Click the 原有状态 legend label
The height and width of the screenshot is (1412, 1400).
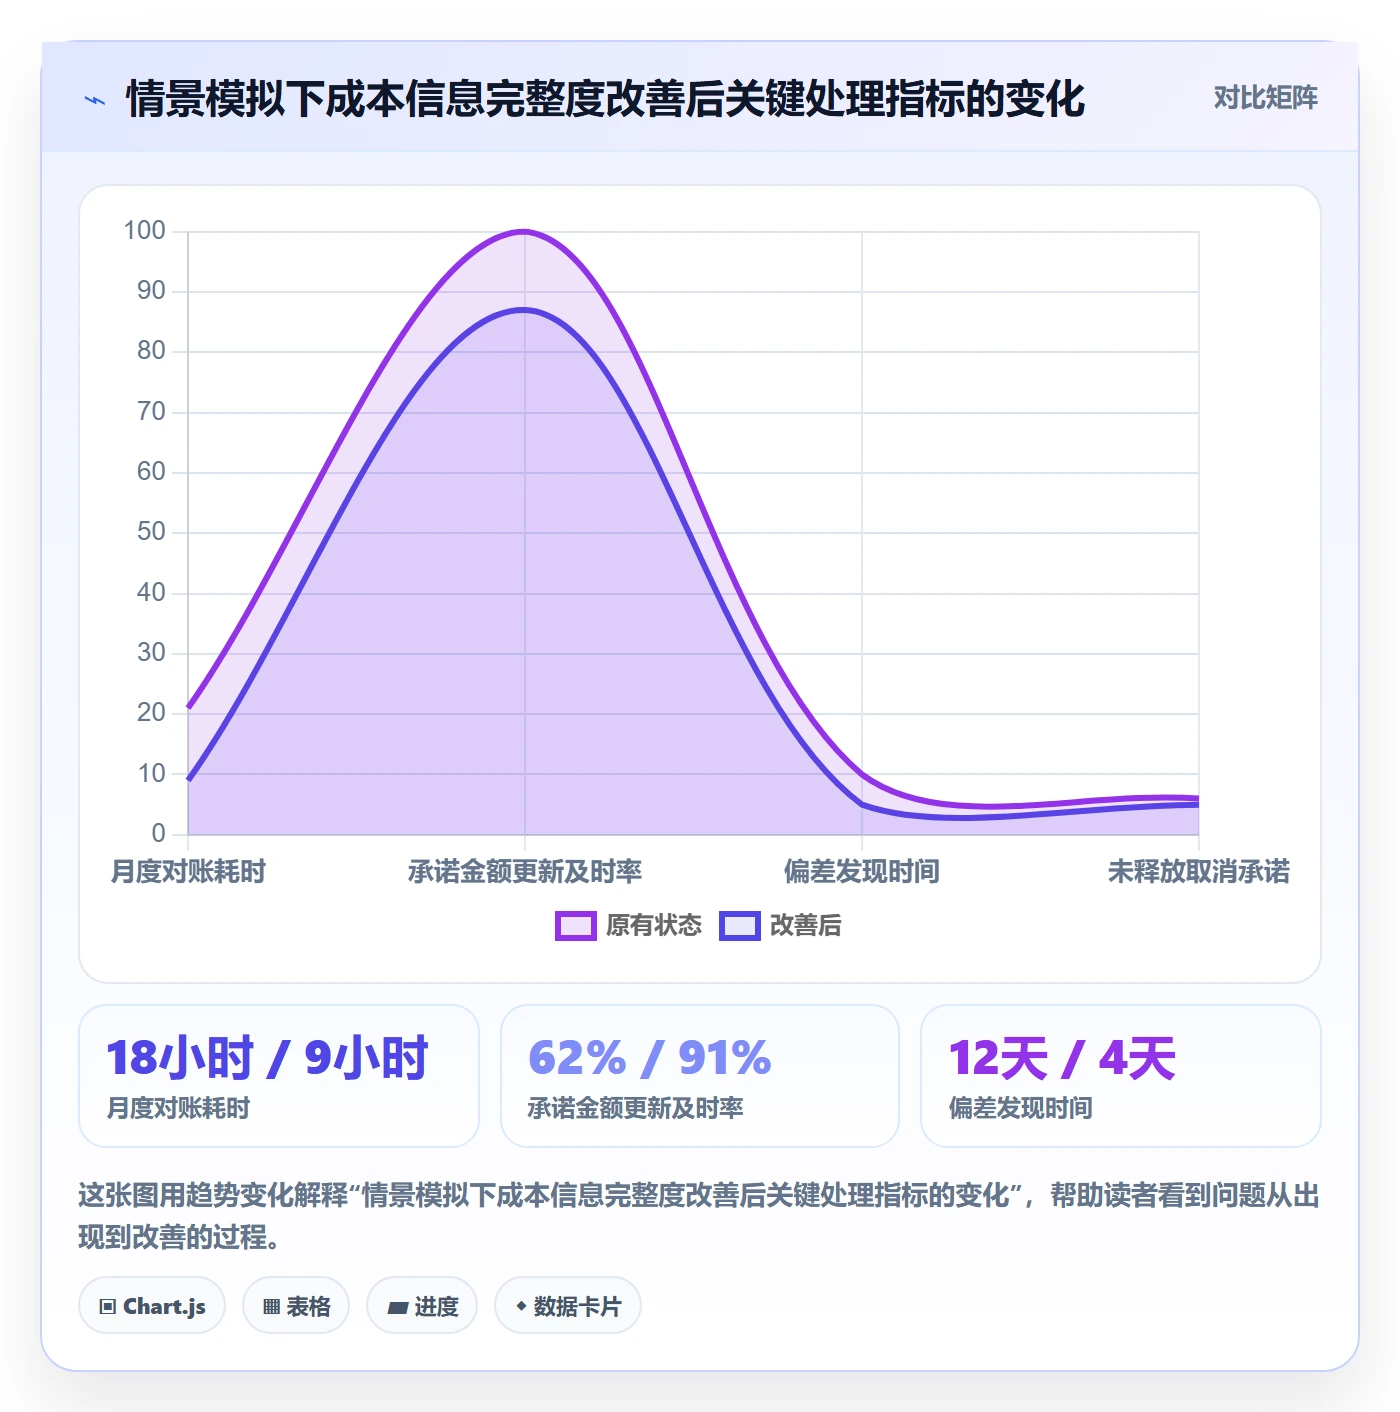pos(654,926)
